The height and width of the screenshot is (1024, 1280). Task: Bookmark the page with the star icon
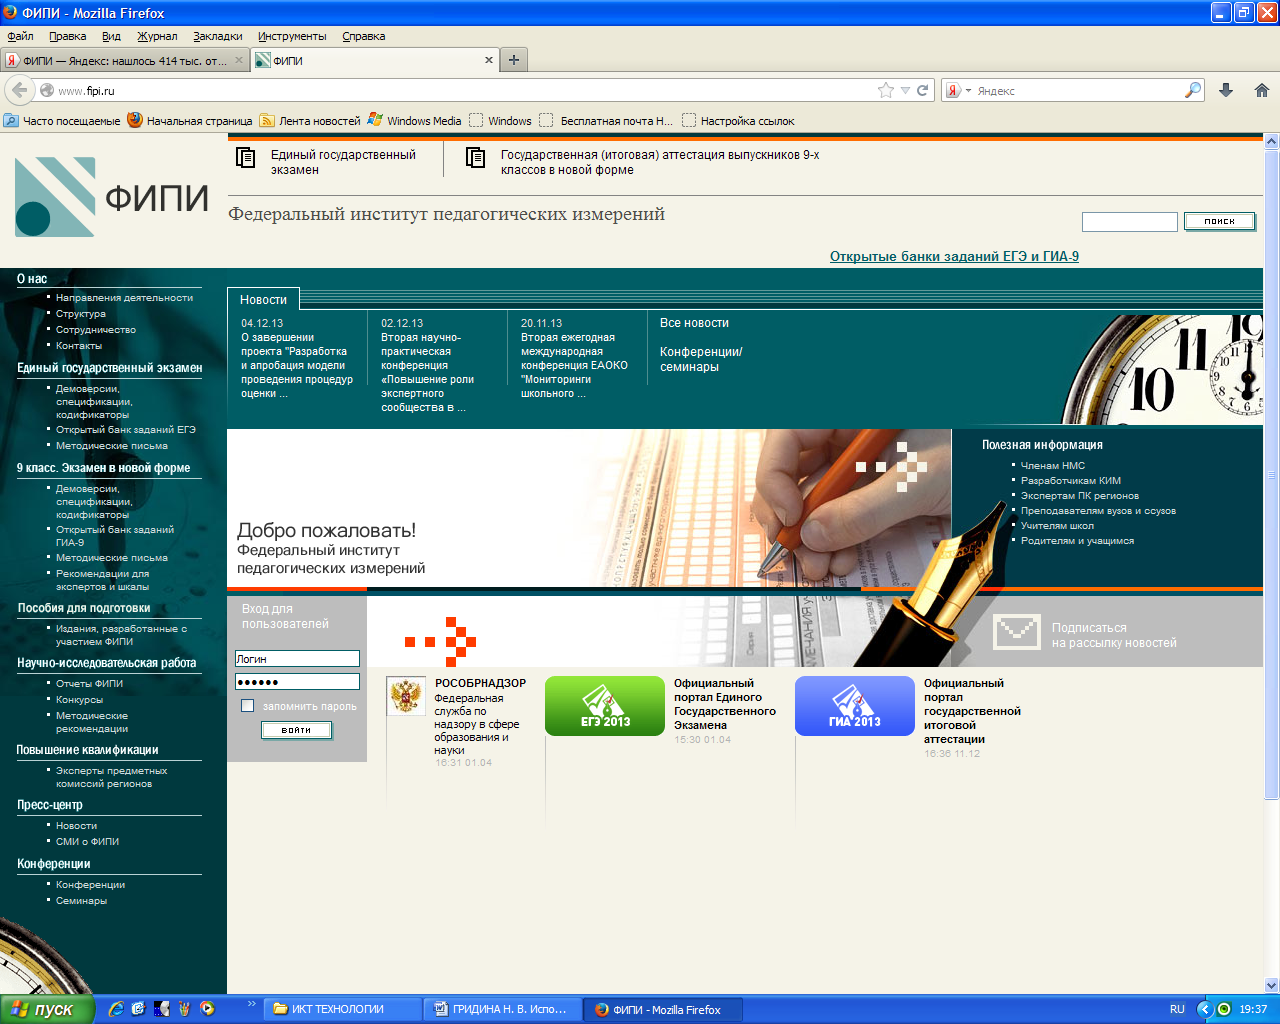point(886,90)
